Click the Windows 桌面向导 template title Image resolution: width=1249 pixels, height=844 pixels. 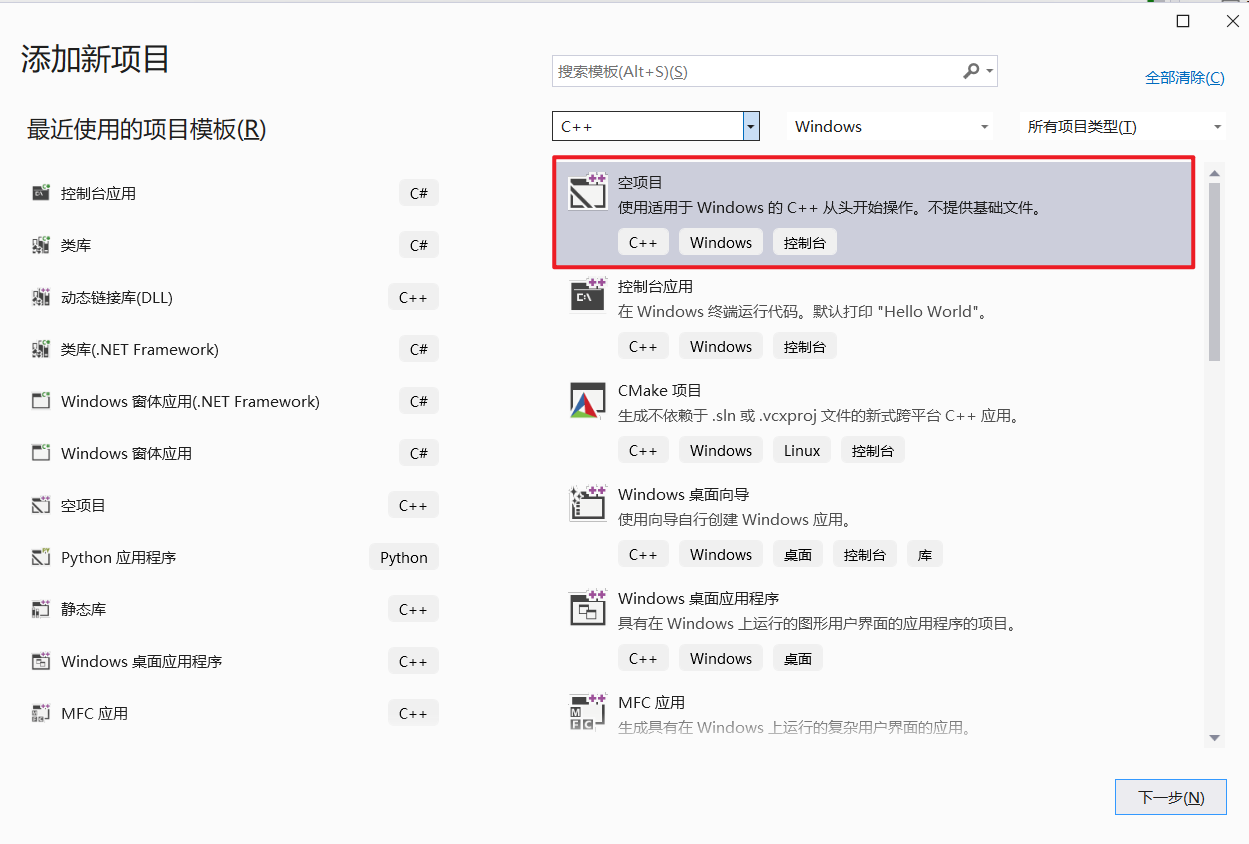[683, 494]
